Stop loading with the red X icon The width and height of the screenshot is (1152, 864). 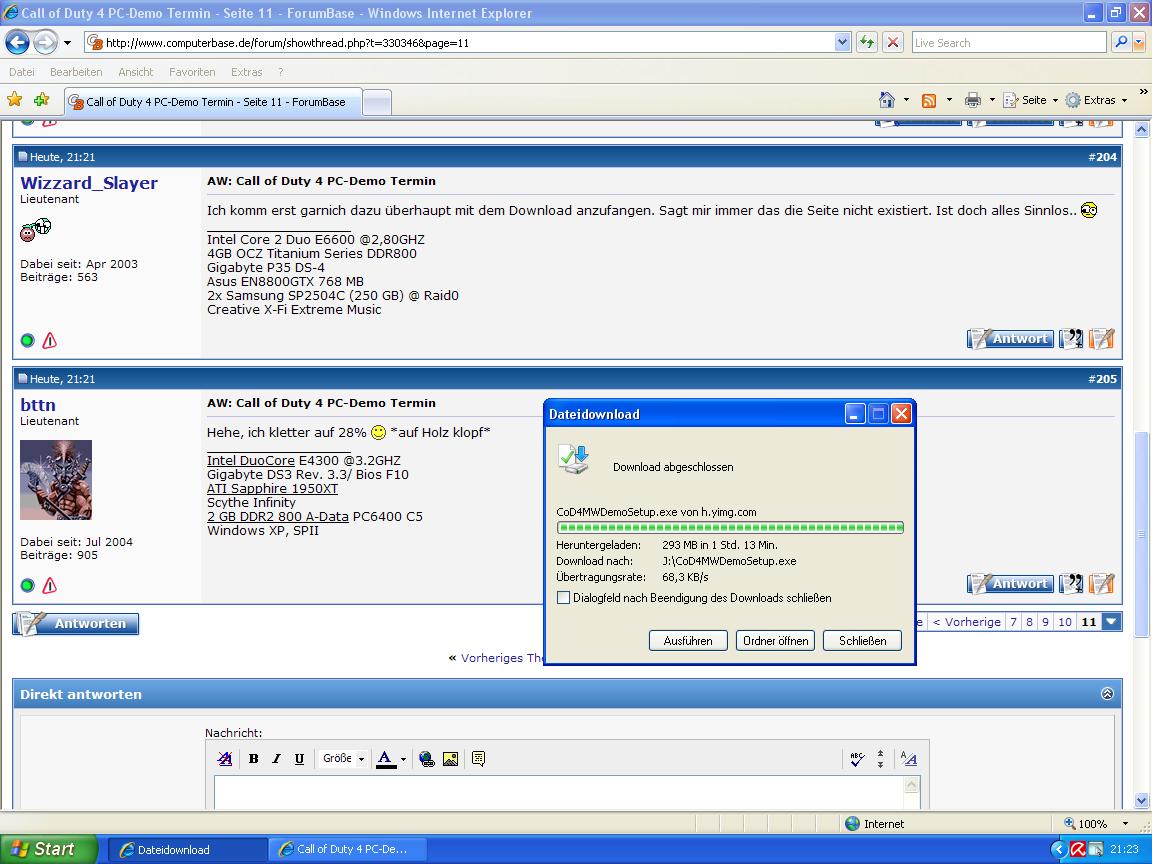[x=893, y=42]
